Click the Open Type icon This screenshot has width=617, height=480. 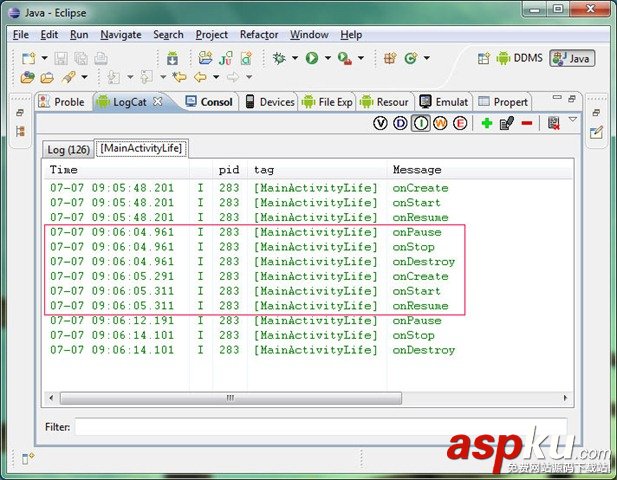coord(27,77)
